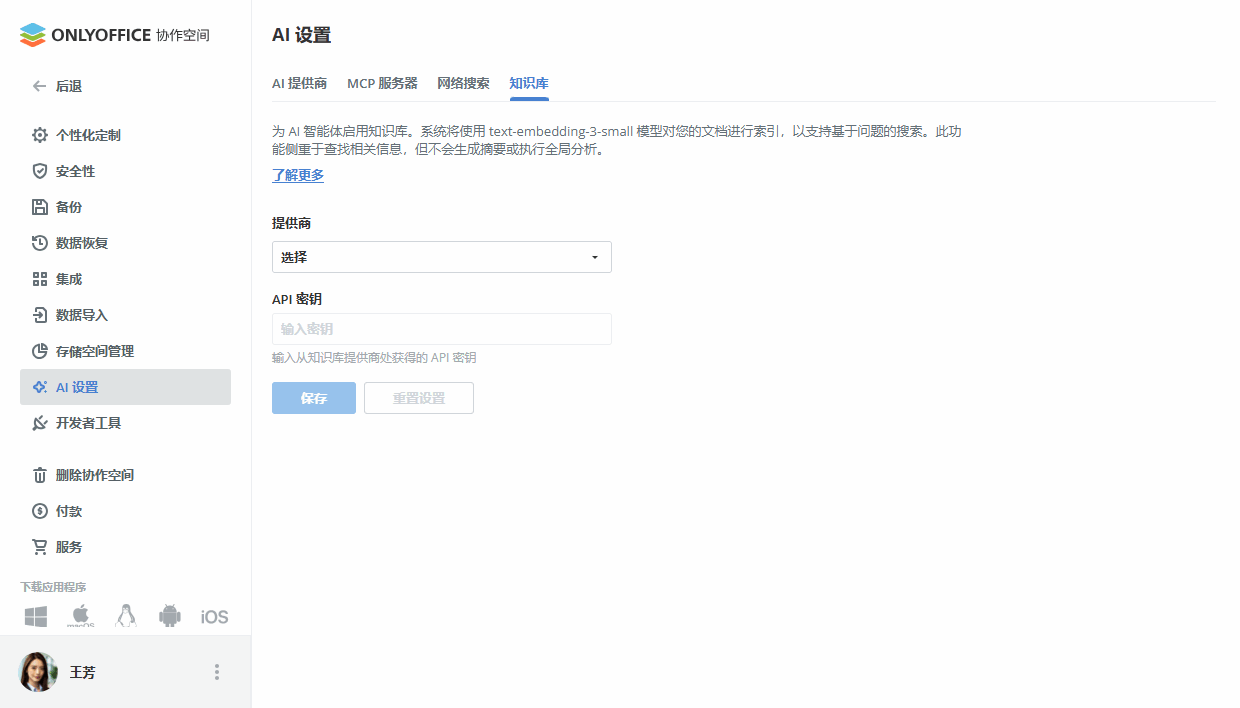The height and width of the screenshot is (708, 1240).
Task: Download the Windows desktop app
Action: point(36,616)
